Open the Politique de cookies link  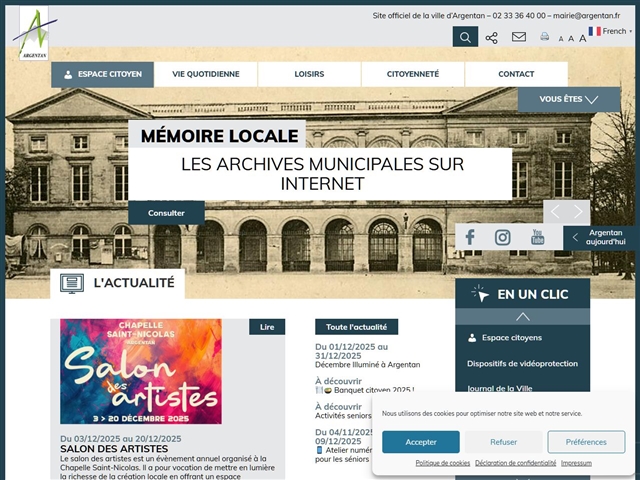[x=442, y=463]
